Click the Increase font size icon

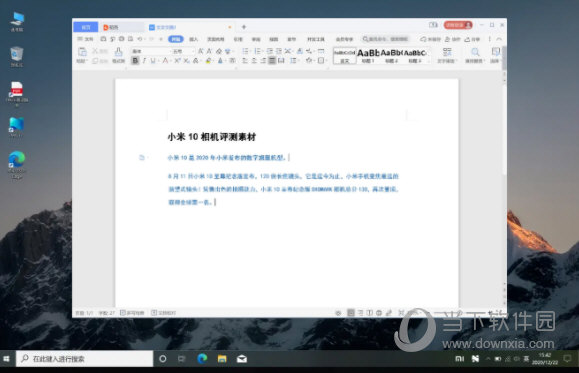click(201, 51)
